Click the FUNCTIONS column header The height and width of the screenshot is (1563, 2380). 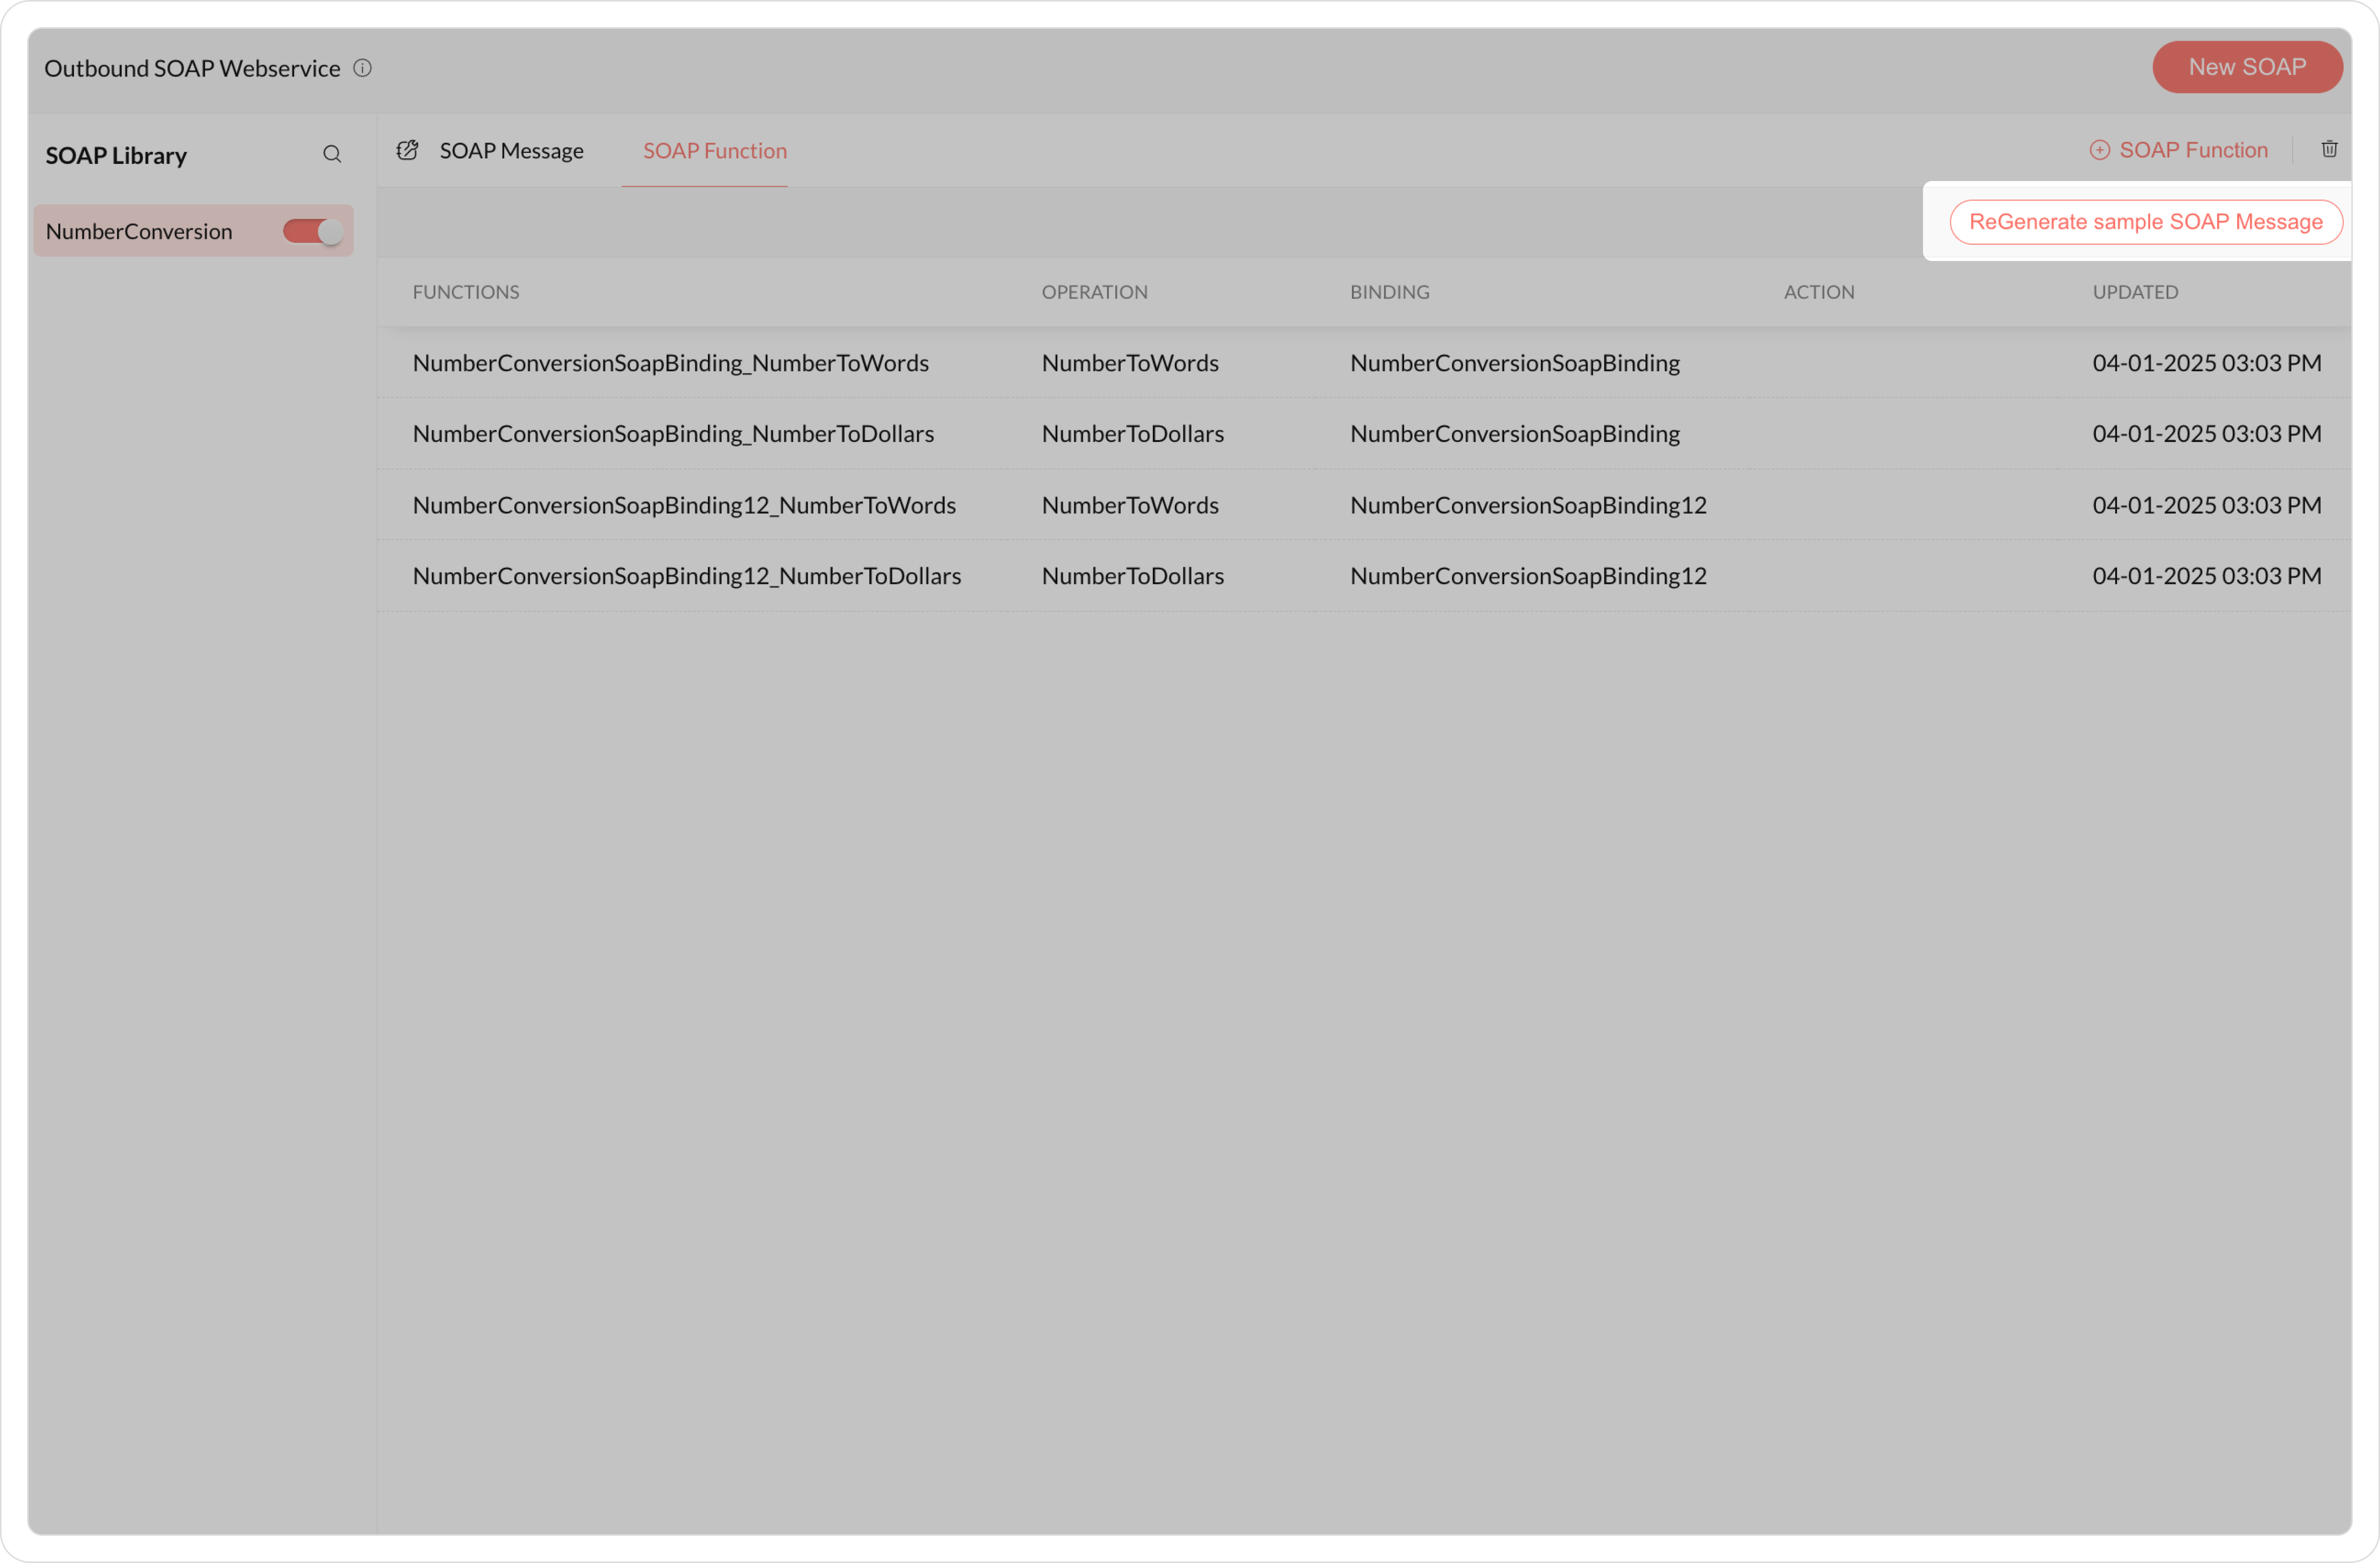(466, 292)
